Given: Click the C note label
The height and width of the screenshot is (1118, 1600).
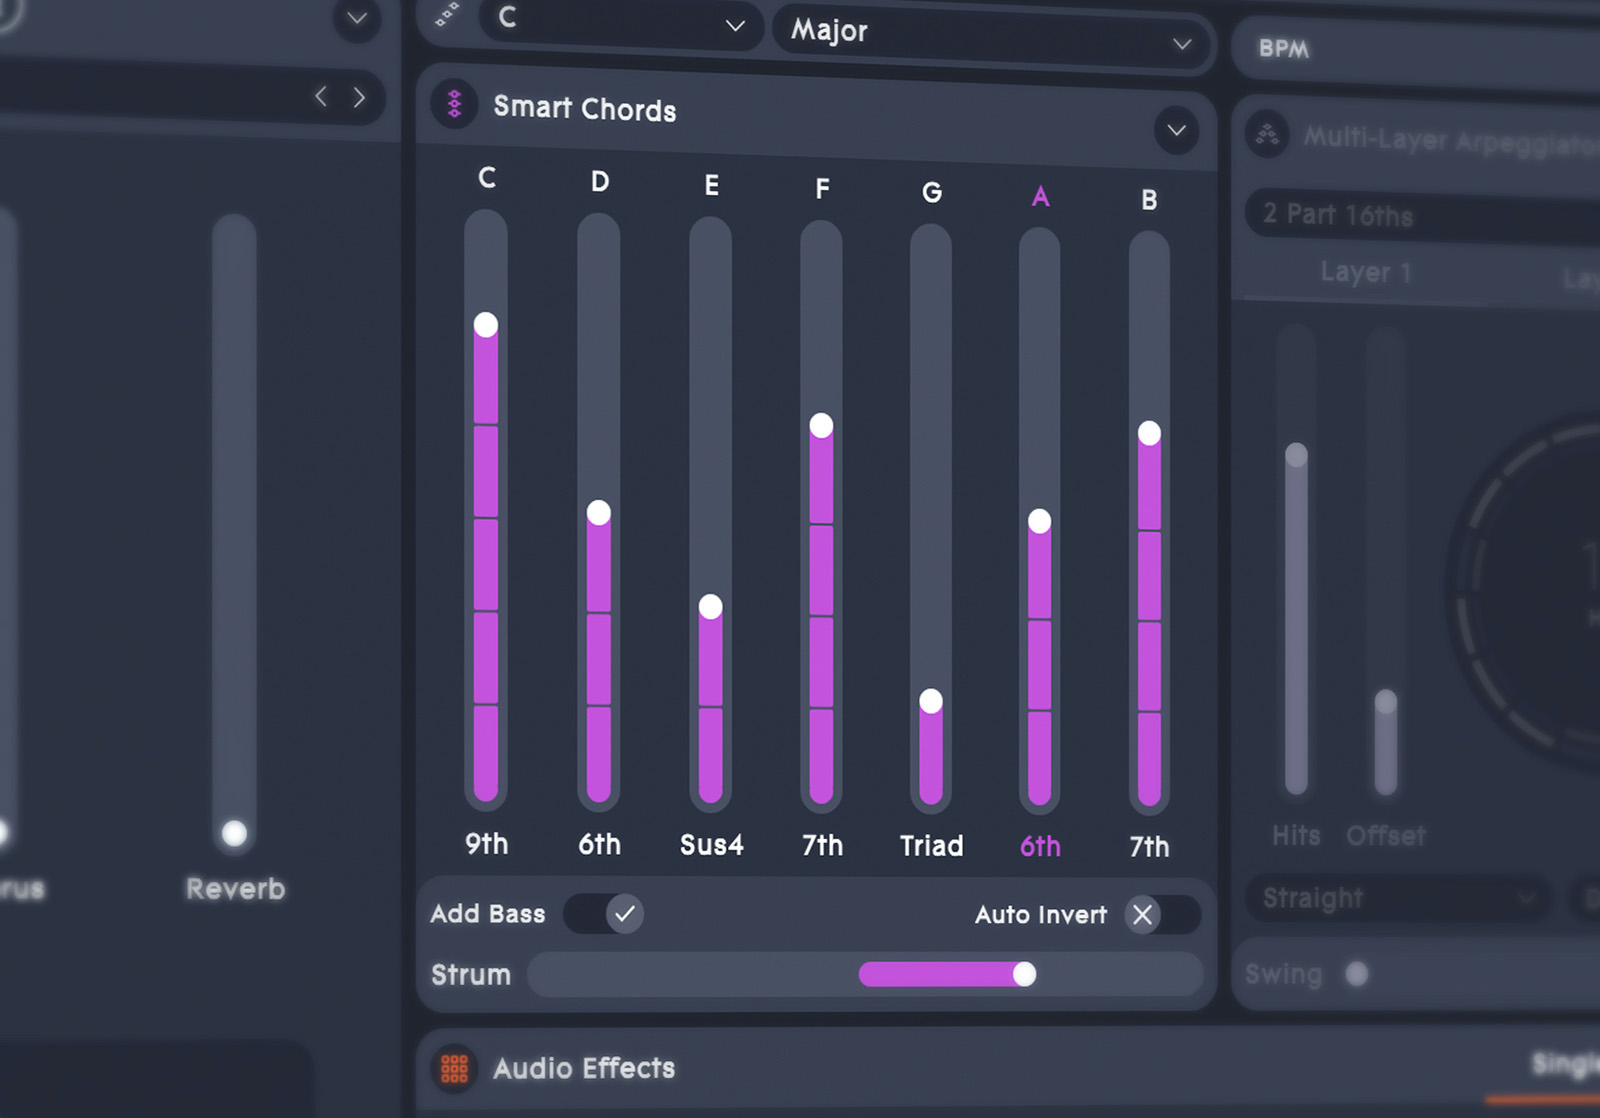Looking at the screenshot, I should tap(487, 178).
